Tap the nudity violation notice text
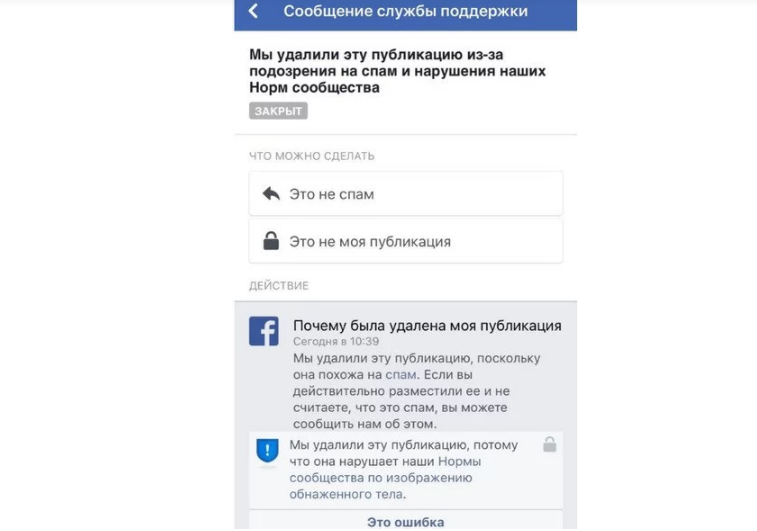 [404, 469]
